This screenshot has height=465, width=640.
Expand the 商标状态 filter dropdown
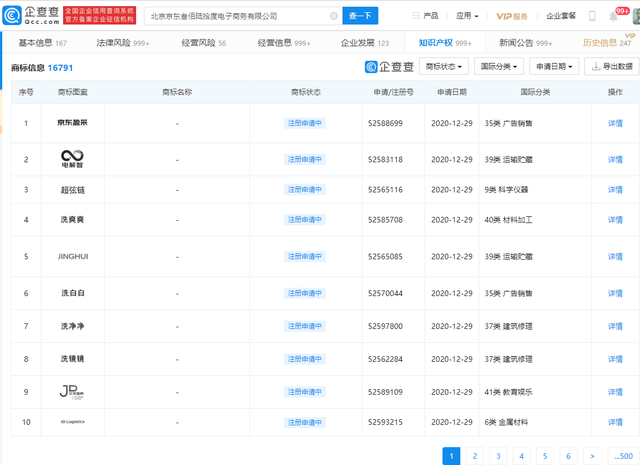click(444, 66)
